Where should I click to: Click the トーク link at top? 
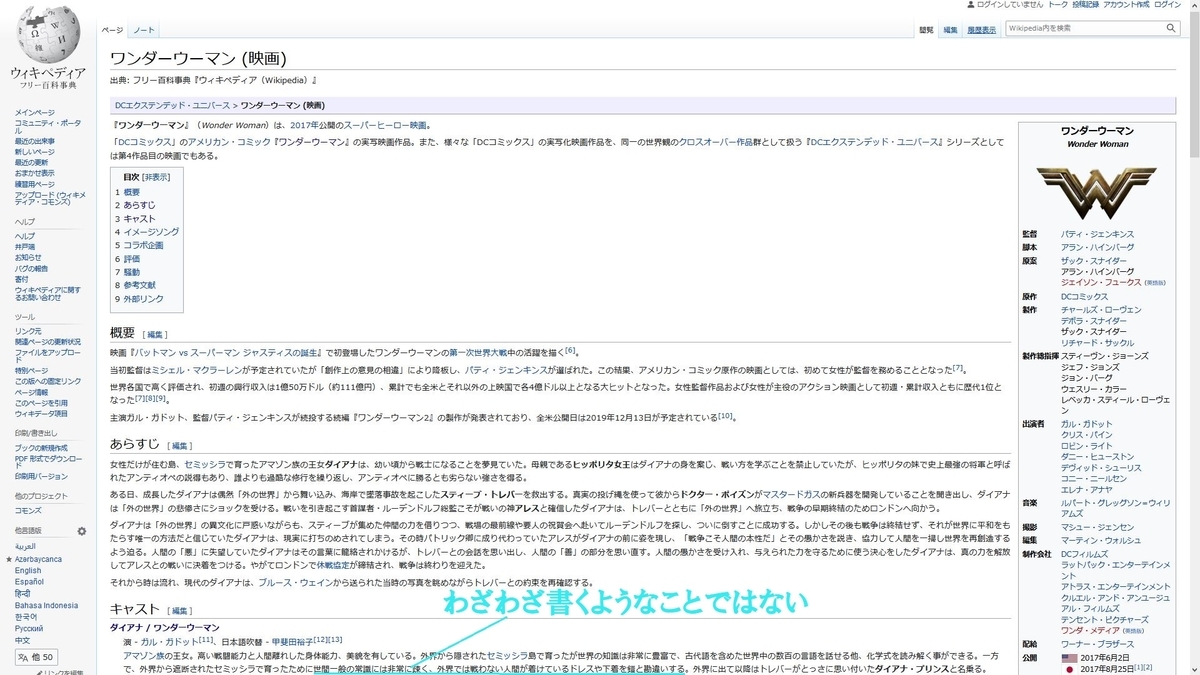[x=1056, y=5]
